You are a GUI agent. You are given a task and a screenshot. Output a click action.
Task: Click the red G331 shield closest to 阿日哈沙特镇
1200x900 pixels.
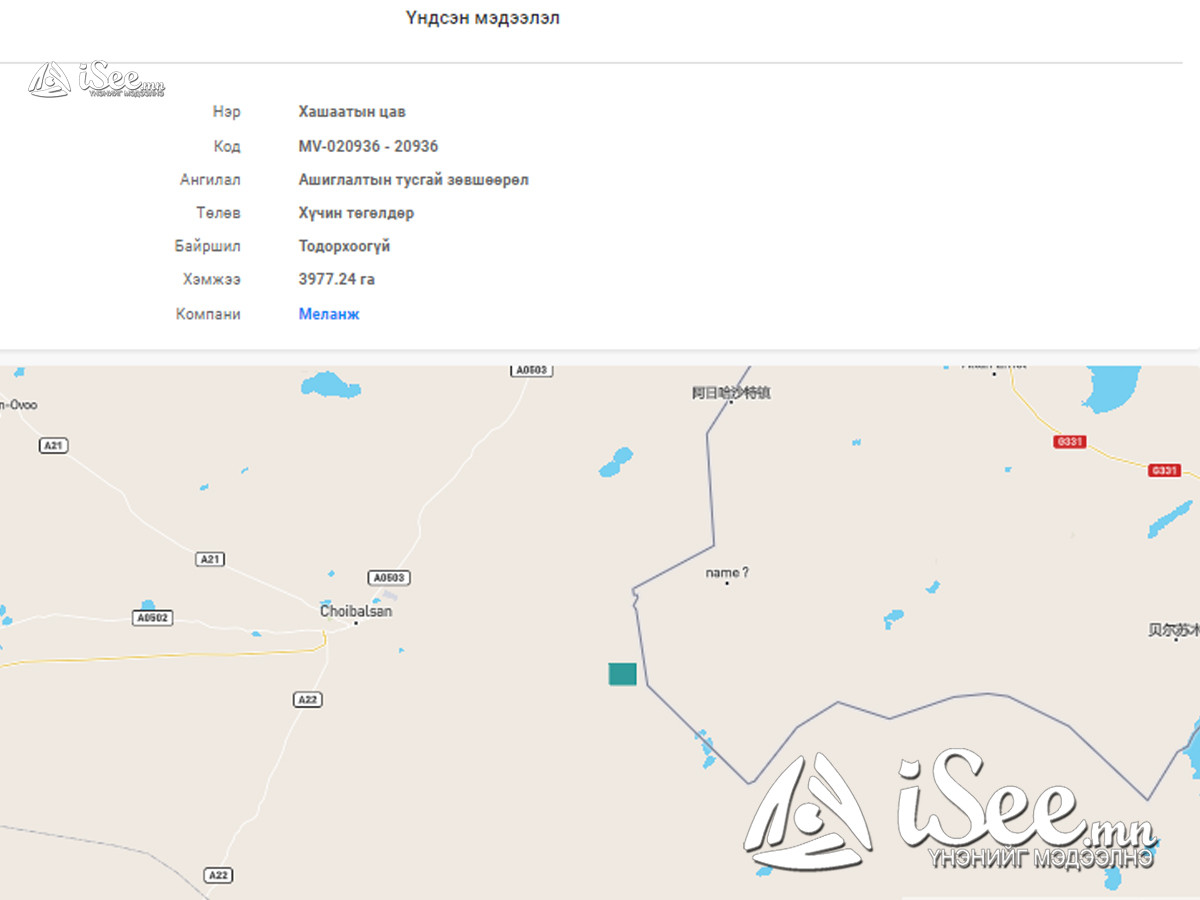[1070, 442]
